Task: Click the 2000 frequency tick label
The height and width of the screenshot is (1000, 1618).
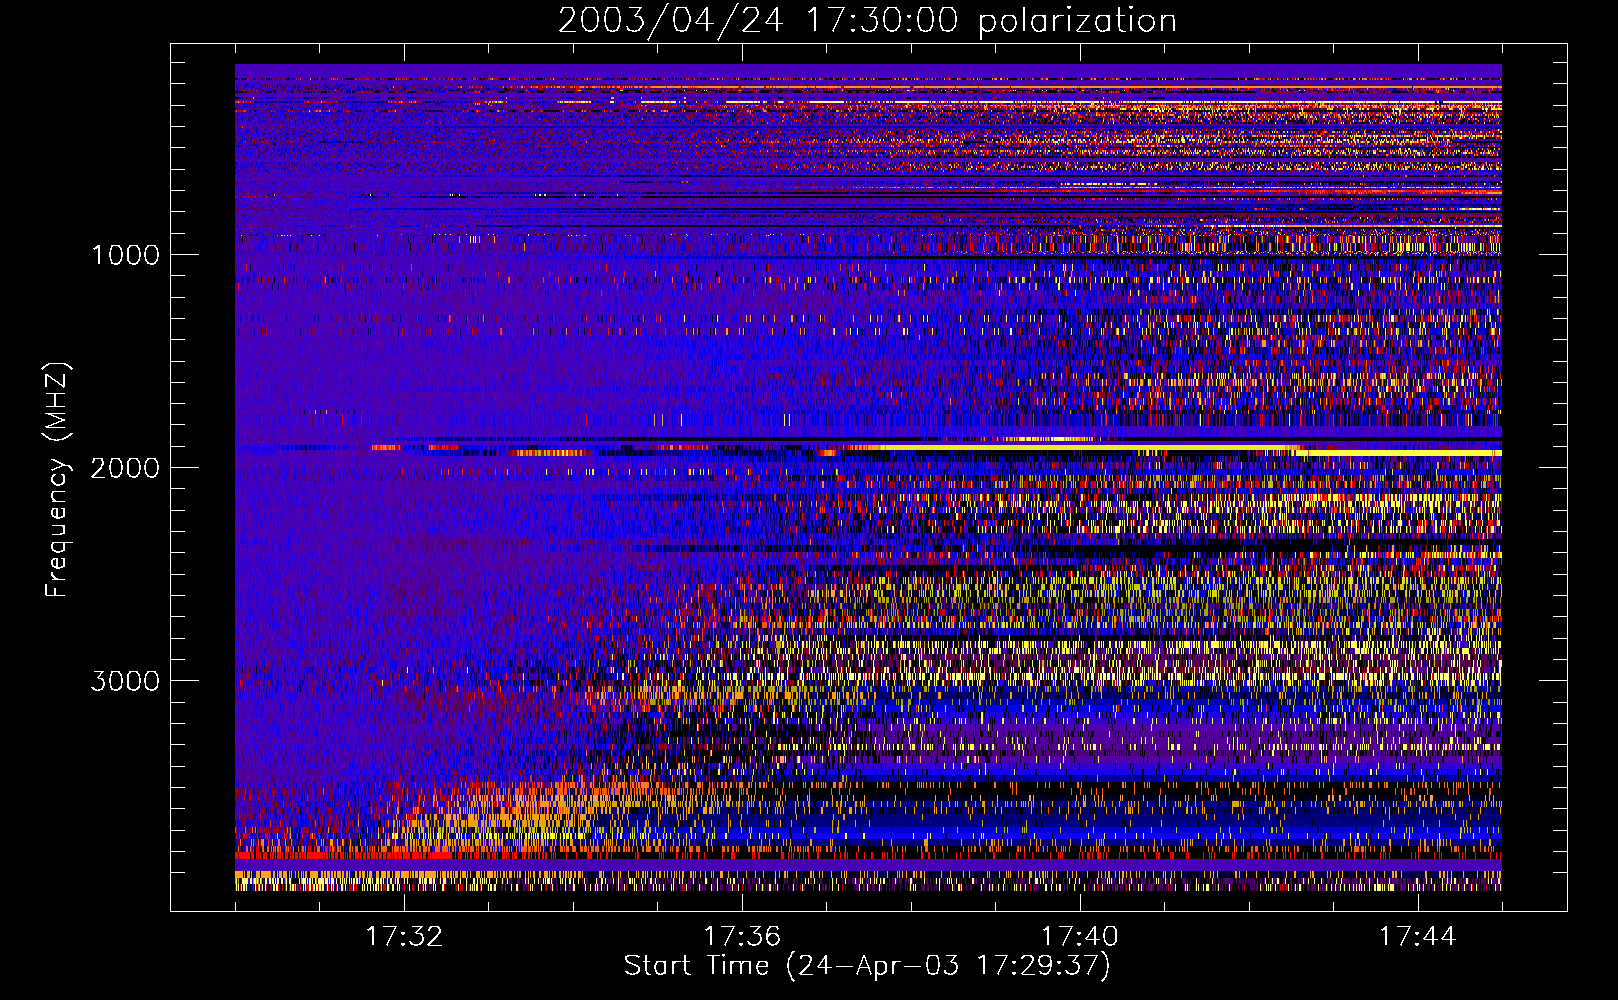Action: (125, 468)
